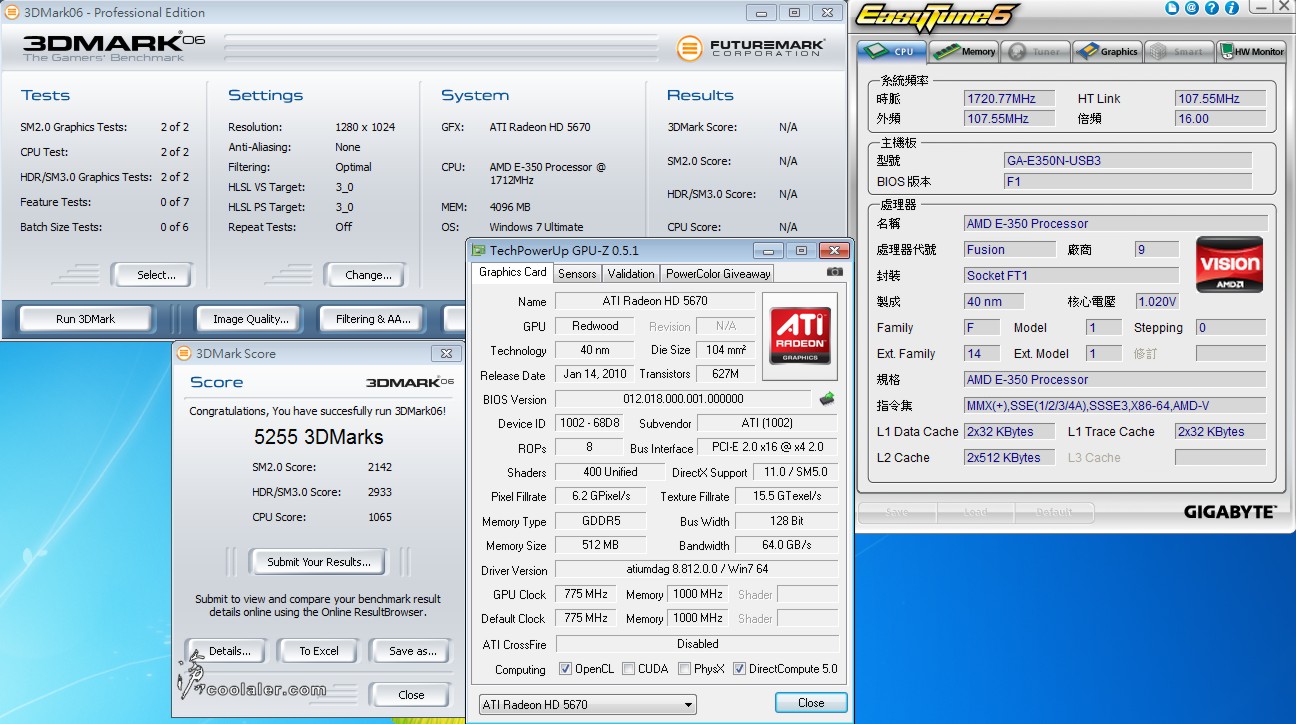The height and width of the screenshot is (724, 1296).
Task: Click the GPU Clock 775 MHz field
Action: tap(585, 594)
